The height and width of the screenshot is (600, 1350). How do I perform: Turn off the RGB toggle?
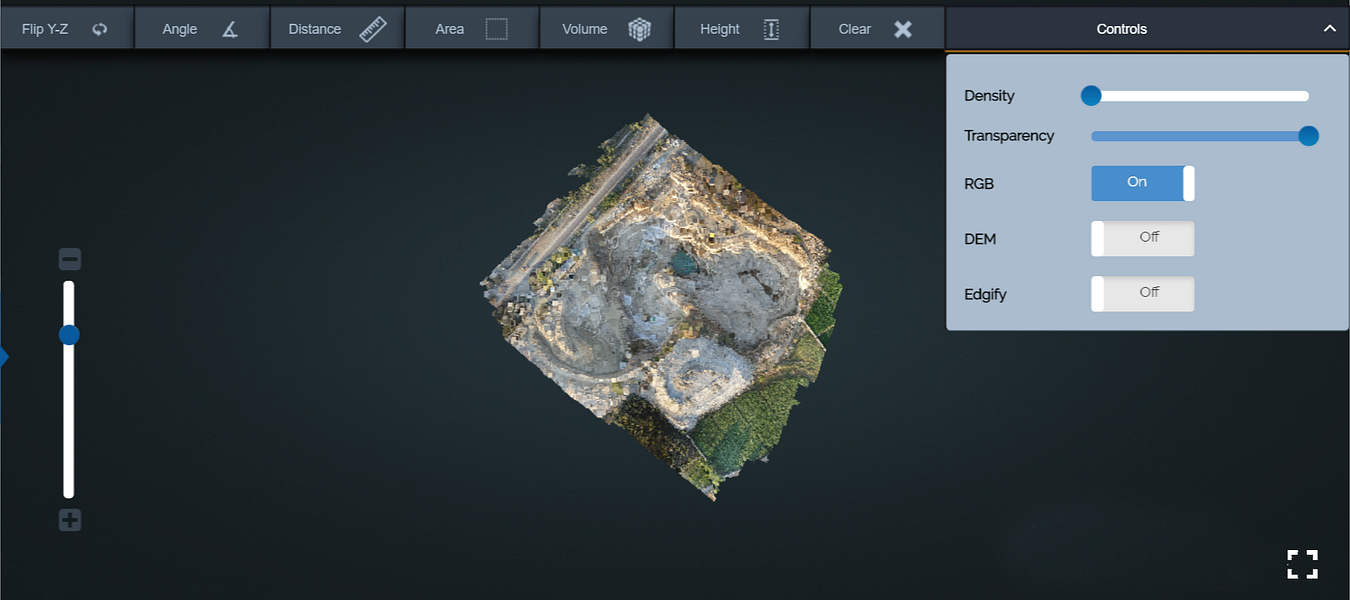[1142, 183]
